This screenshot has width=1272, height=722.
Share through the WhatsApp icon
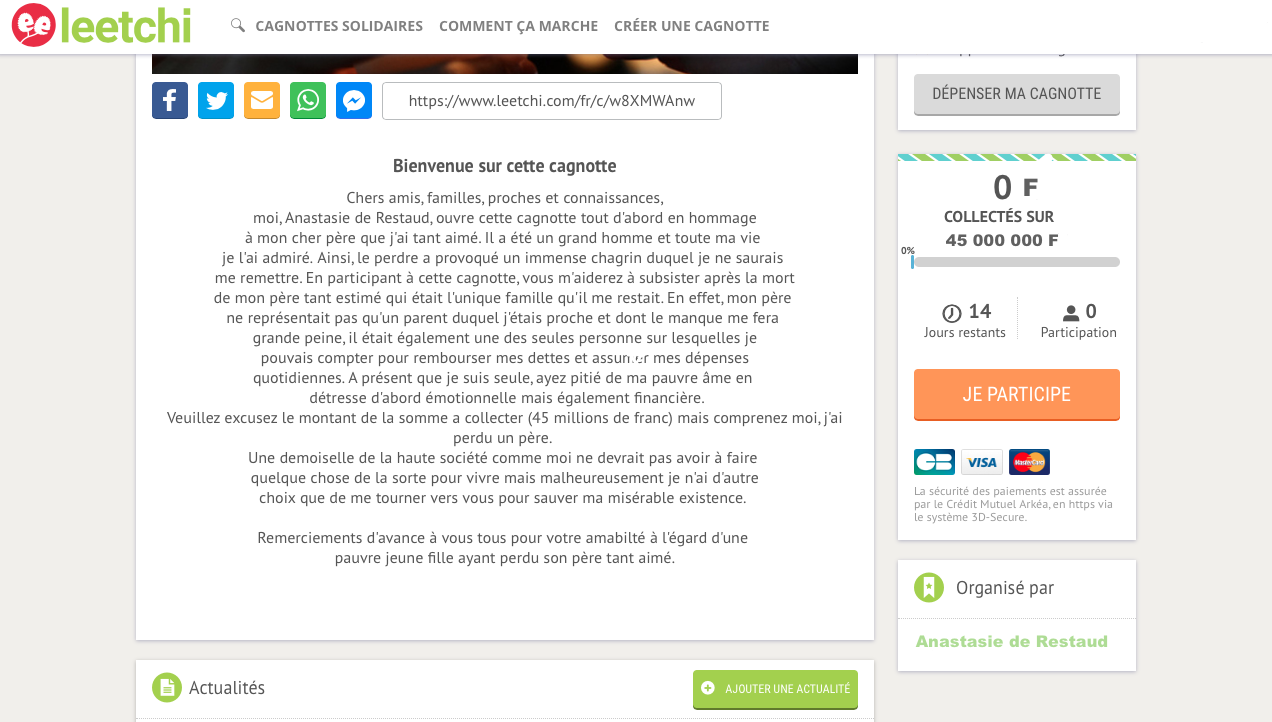308,101
